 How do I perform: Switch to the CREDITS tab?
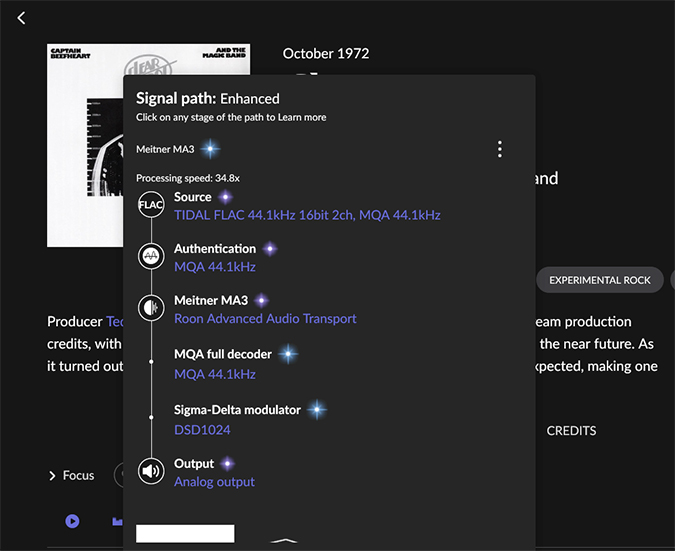point(571,431)
